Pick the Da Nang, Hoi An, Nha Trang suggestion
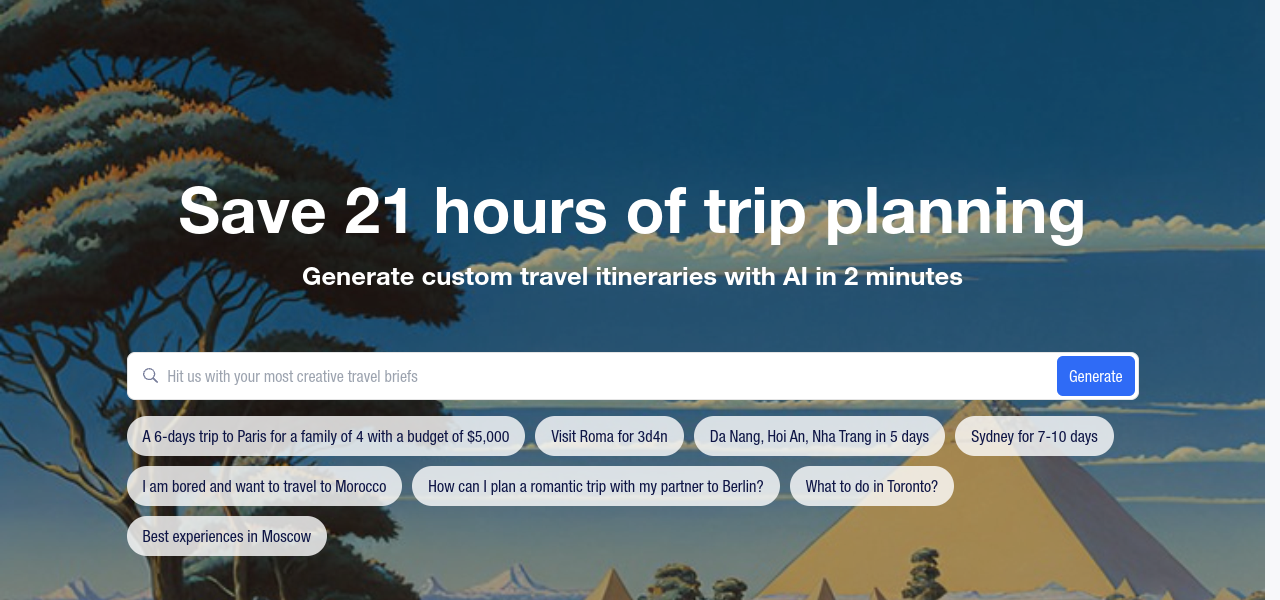The width and height of the screenshot is (1280, 600). pyautogui.click(x=819, y=436)
